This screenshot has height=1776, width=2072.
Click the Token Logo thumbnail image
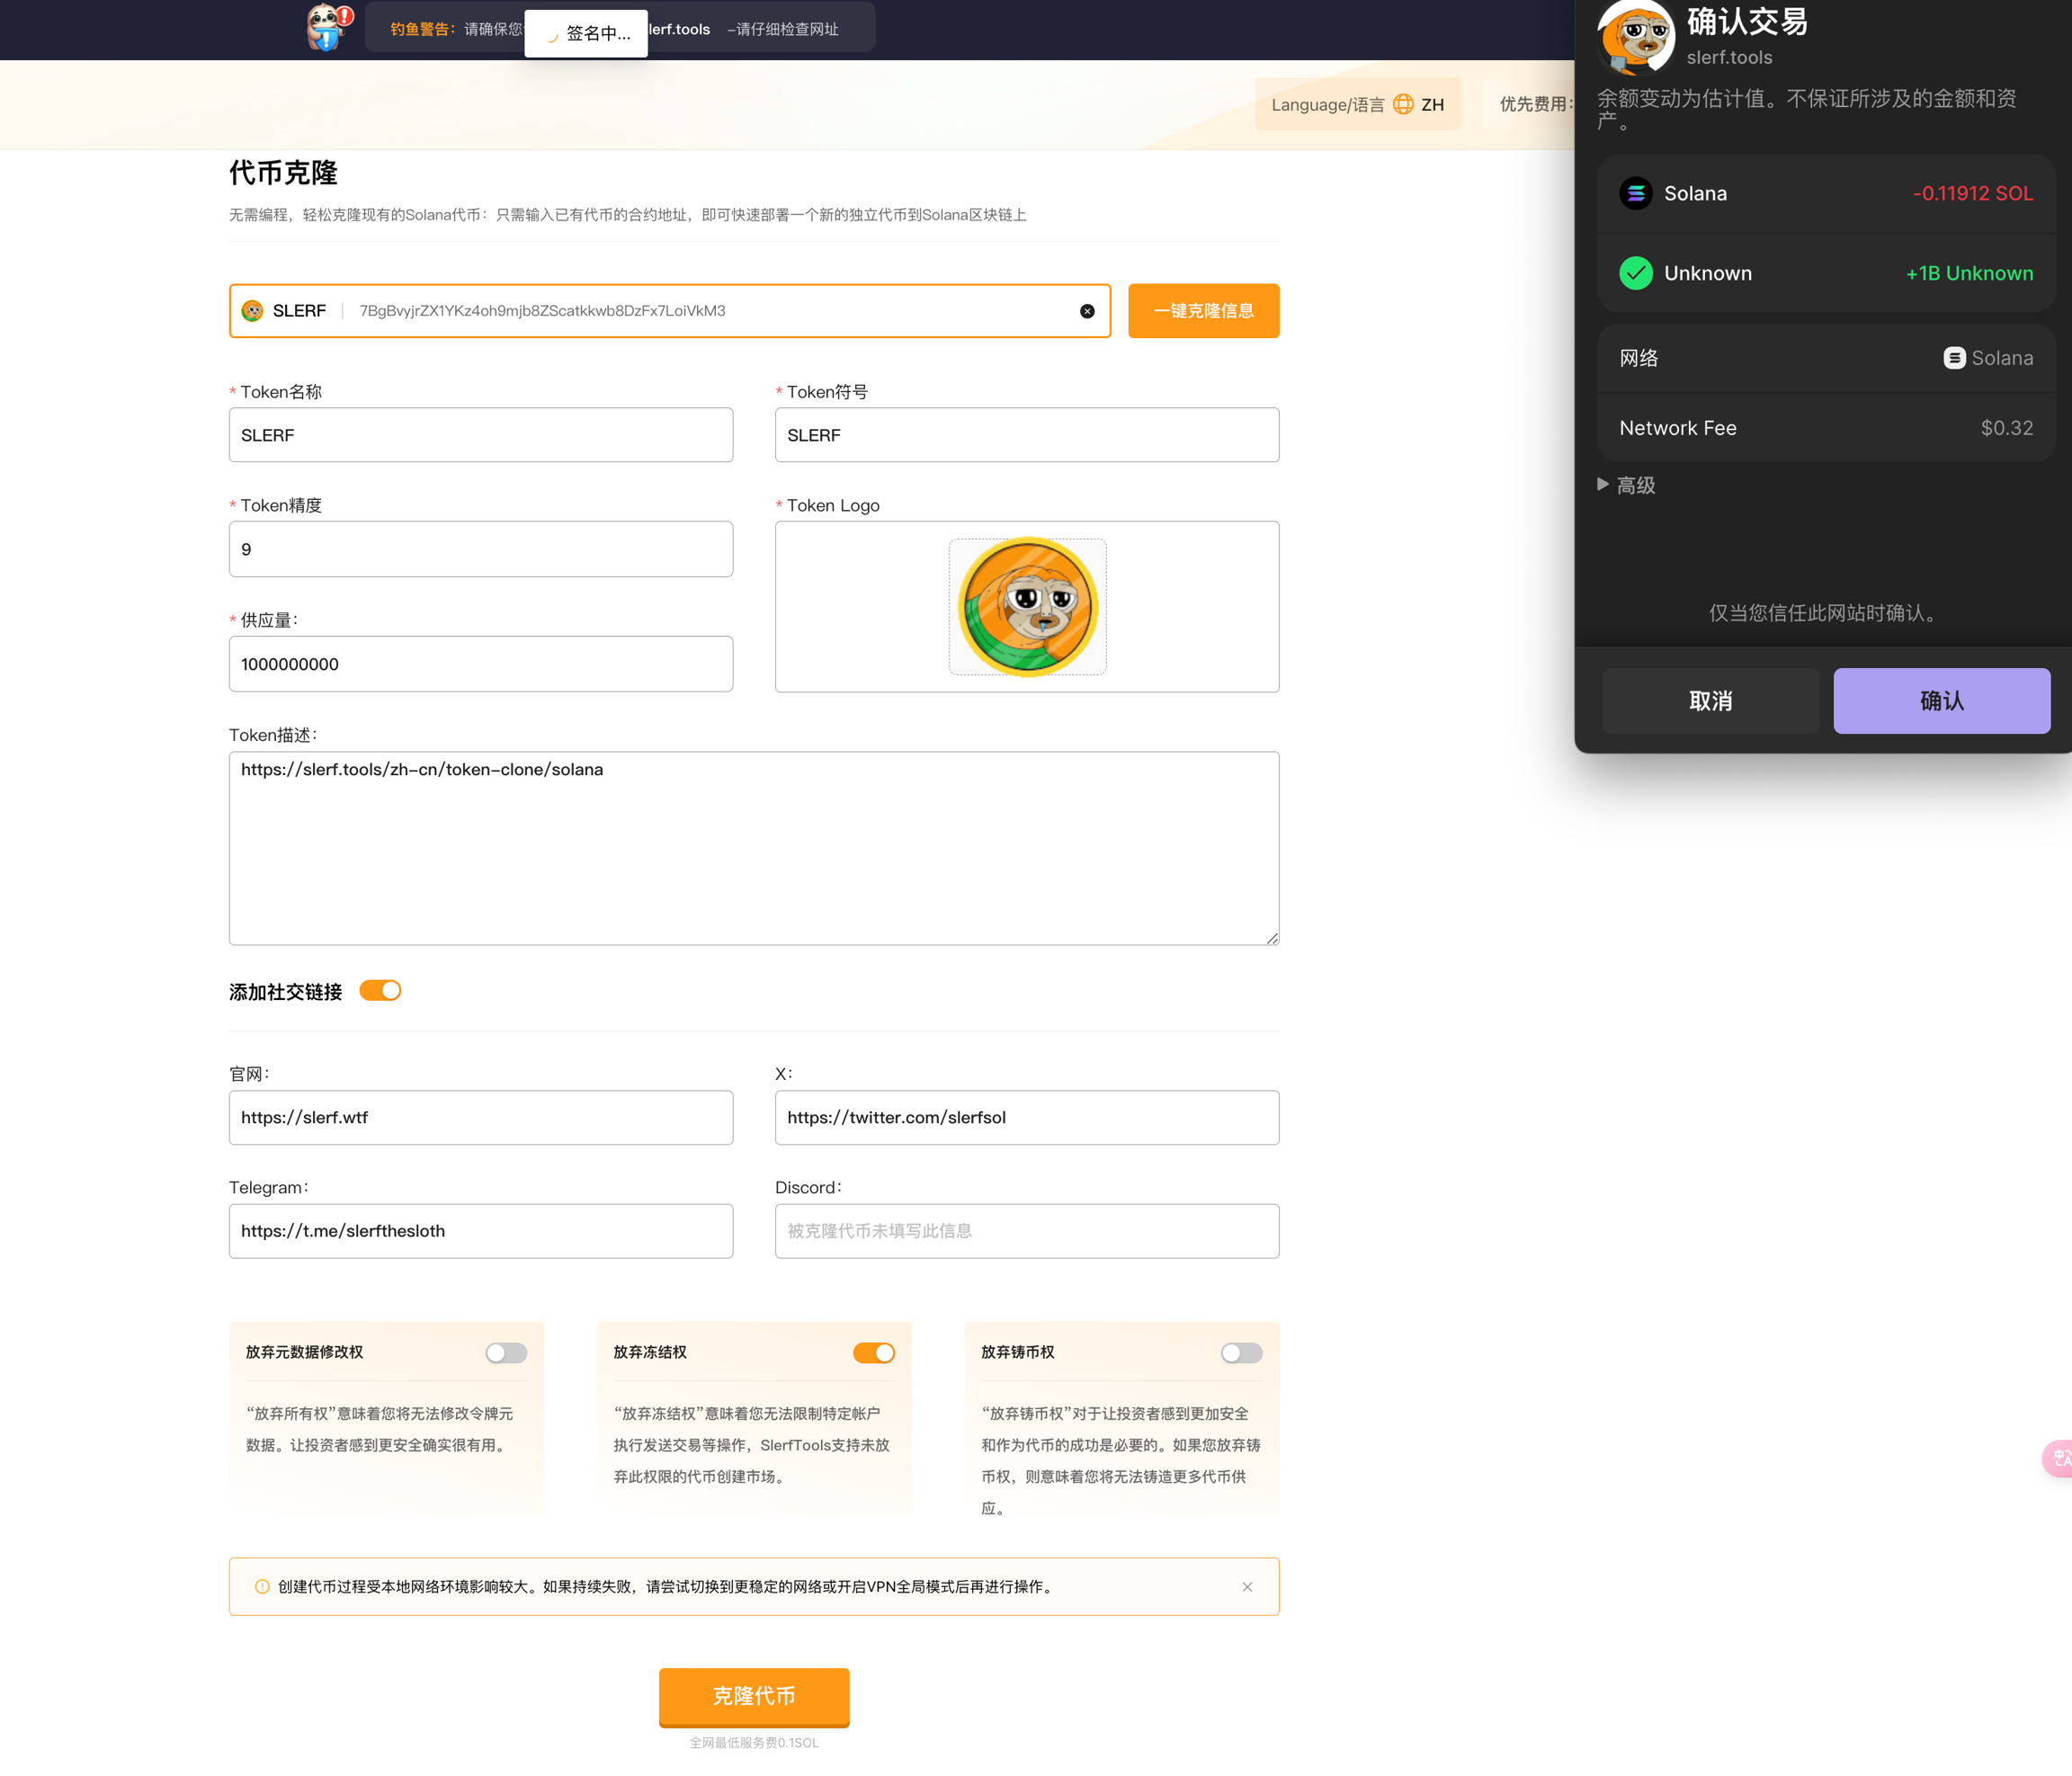pyautogui.click(x=1027, y=607)
